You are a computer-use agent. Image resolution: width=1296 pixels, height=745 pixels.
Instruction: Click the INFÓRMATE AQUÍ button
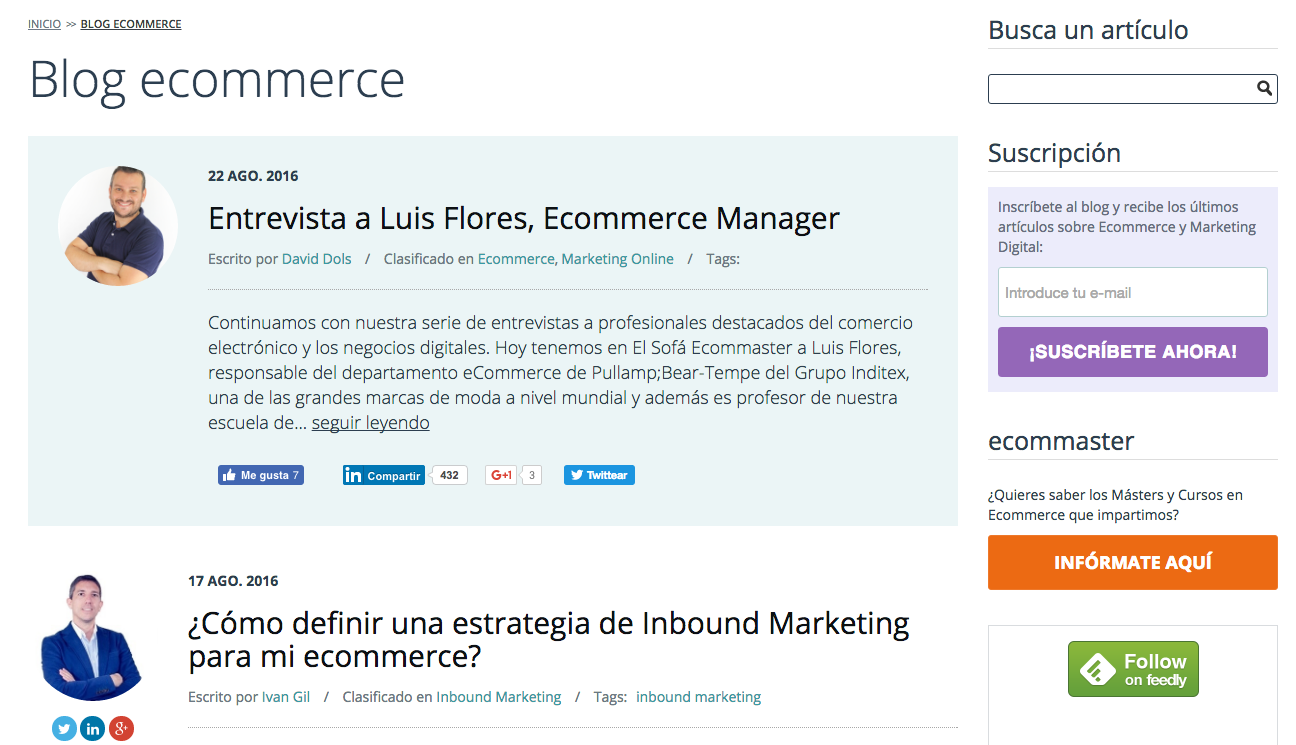tap(1132, 562)
